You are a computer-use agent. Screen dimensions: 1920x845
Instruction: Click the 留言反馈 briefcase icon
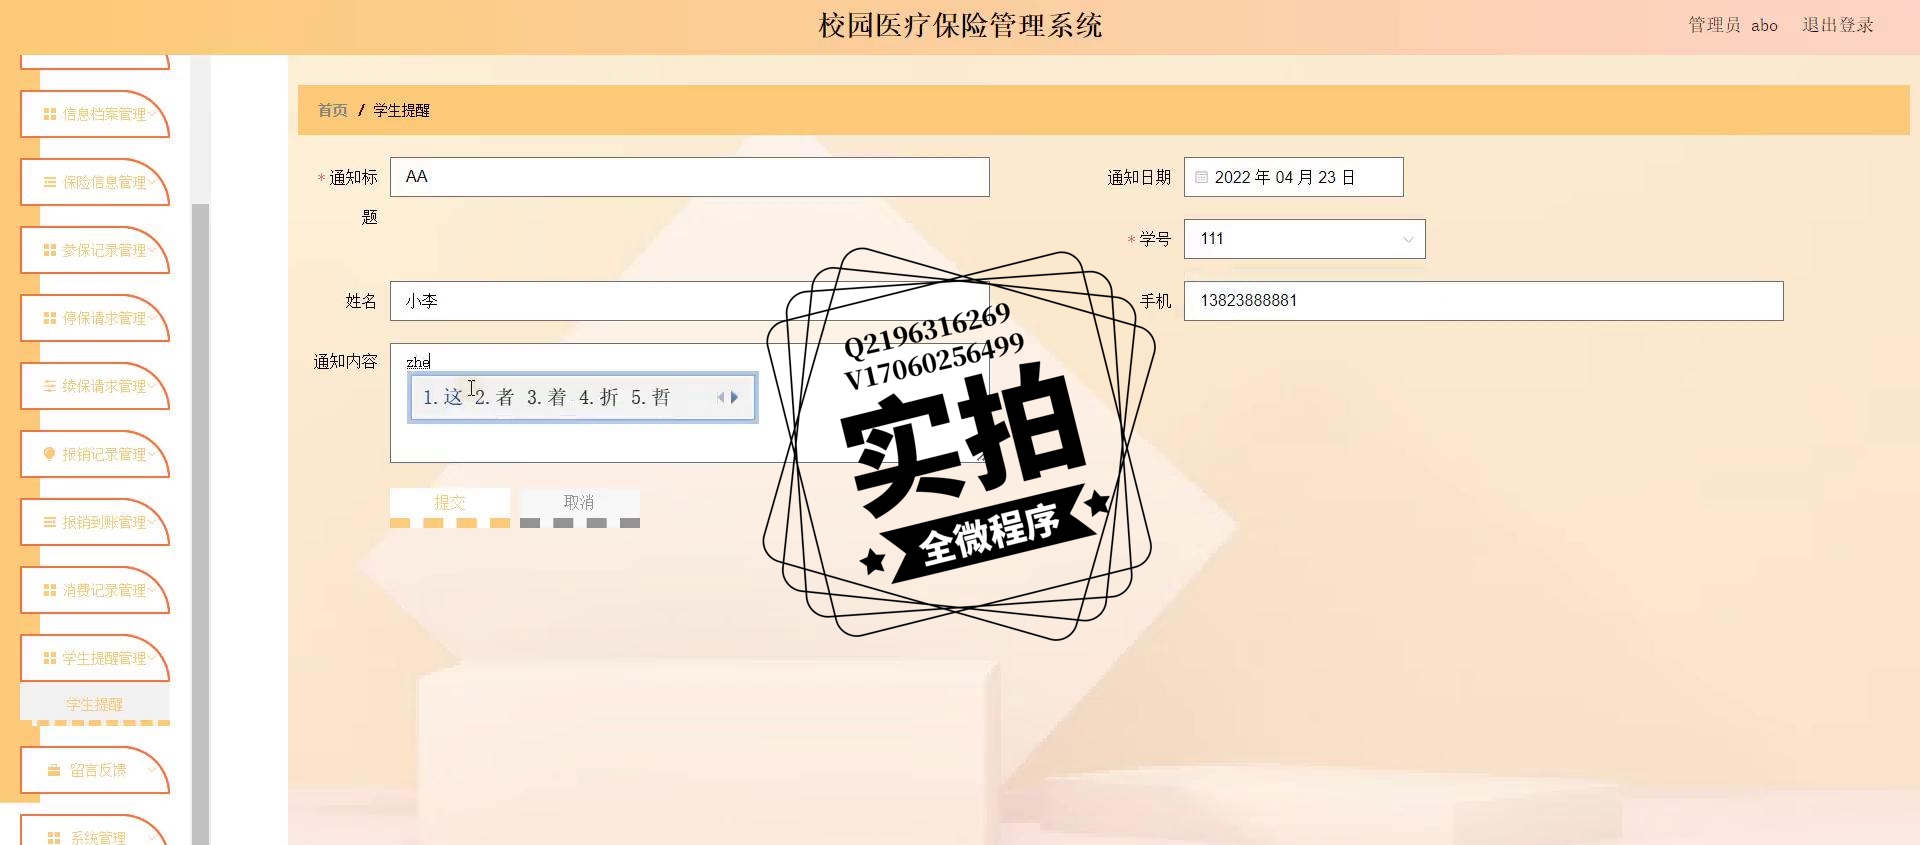tap(54, 770)
